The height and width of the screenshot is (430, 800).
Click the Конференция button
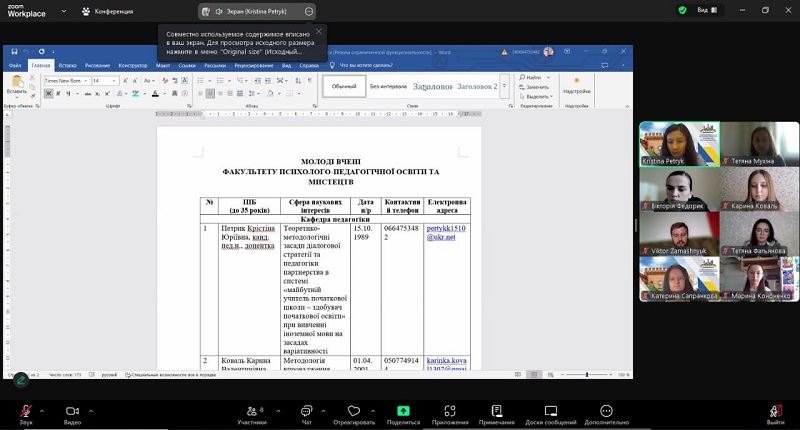pyautogui.click(x=108, y=11)
